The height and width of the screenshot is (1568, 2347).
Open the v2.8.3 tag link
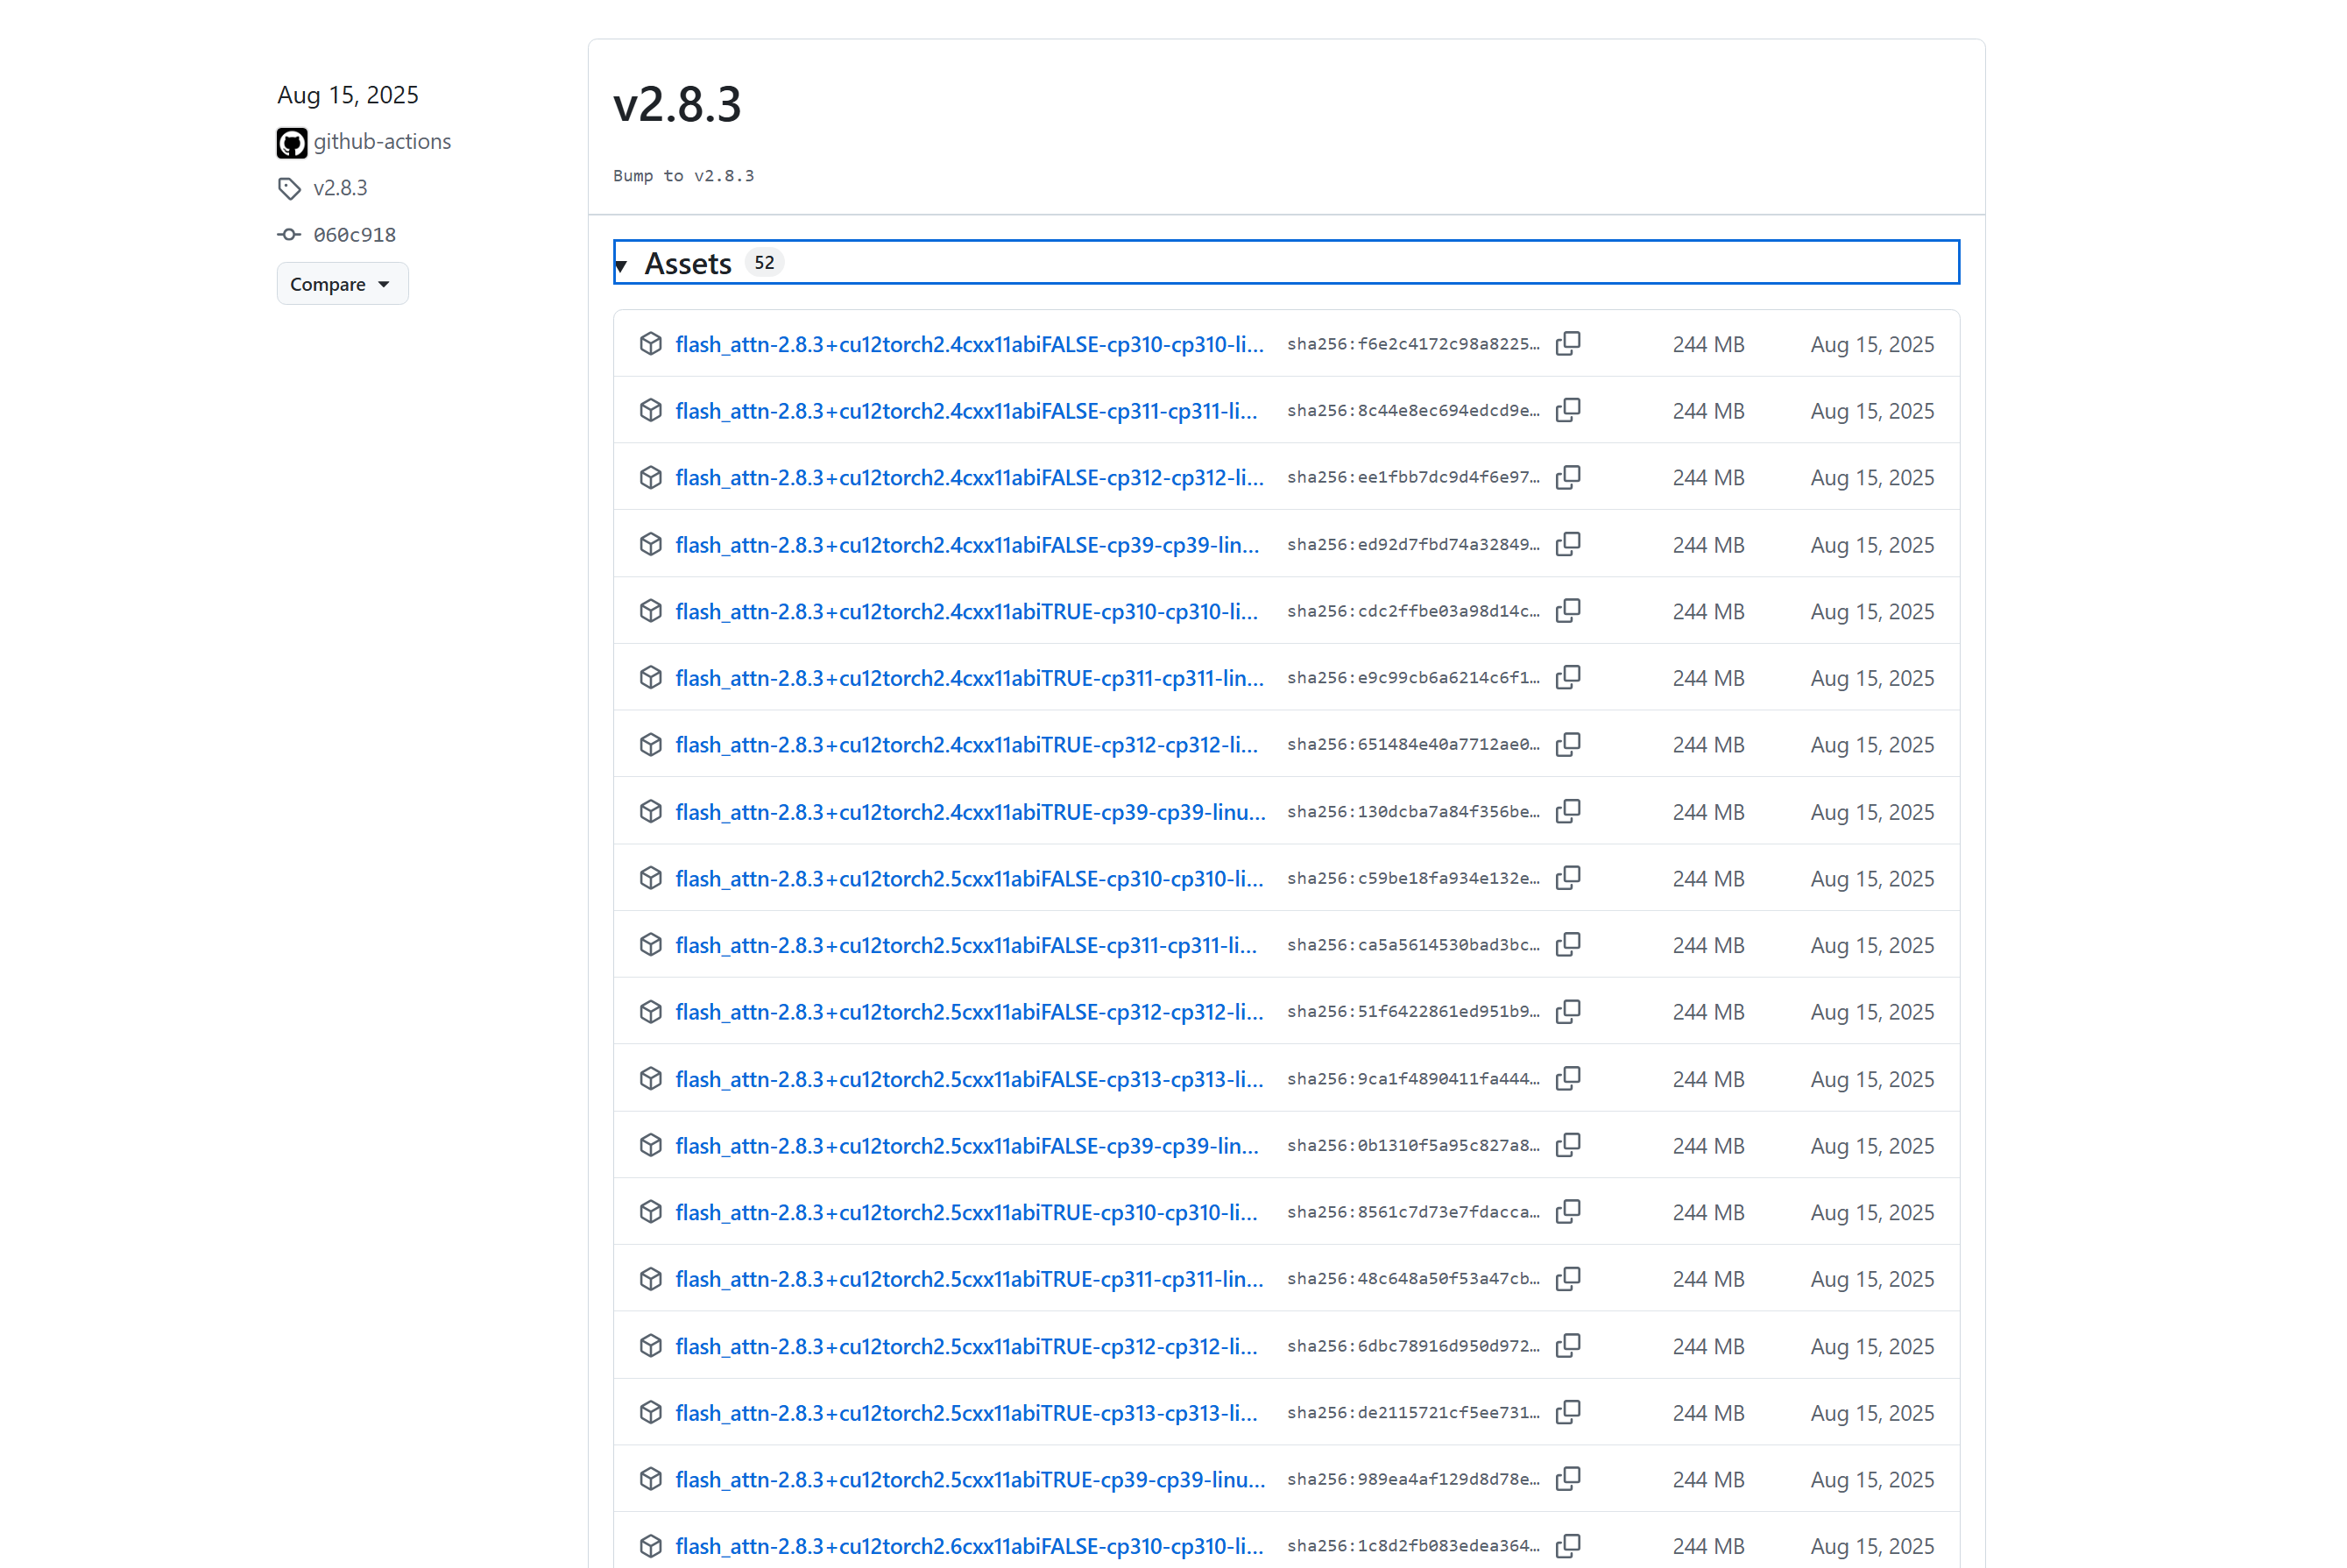(340, 188)
